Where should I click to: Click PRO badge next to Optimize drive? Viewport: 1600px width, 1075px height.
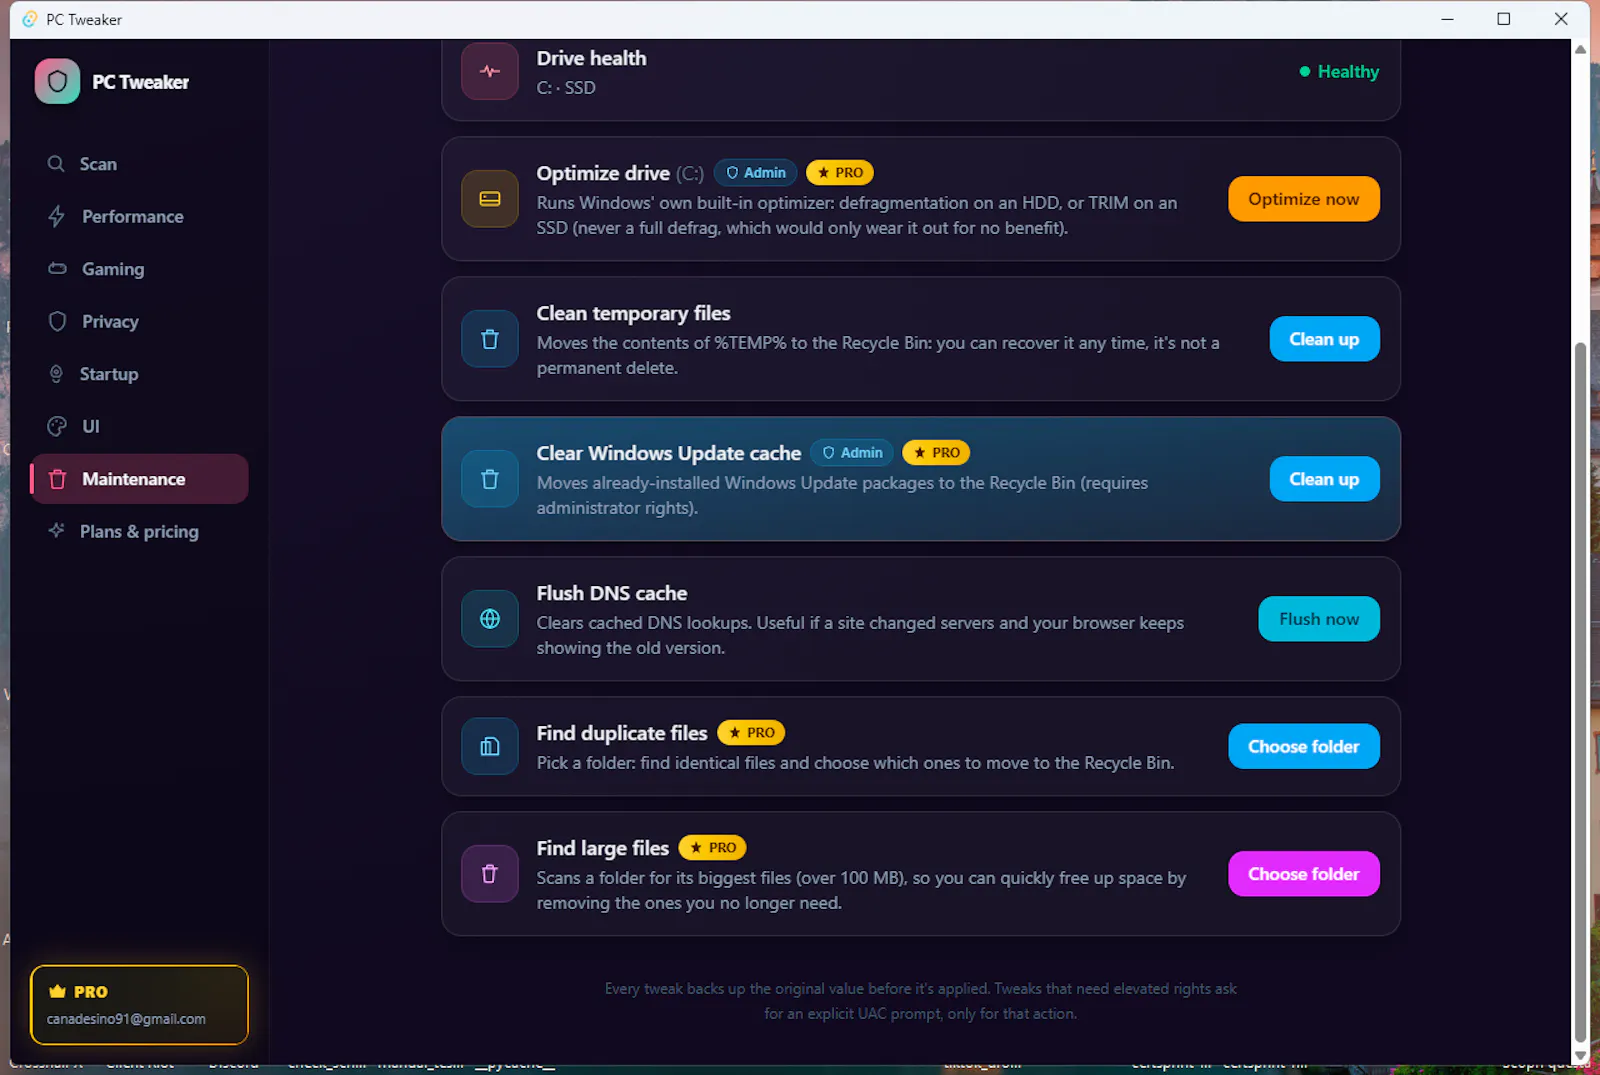coord(840,173)
